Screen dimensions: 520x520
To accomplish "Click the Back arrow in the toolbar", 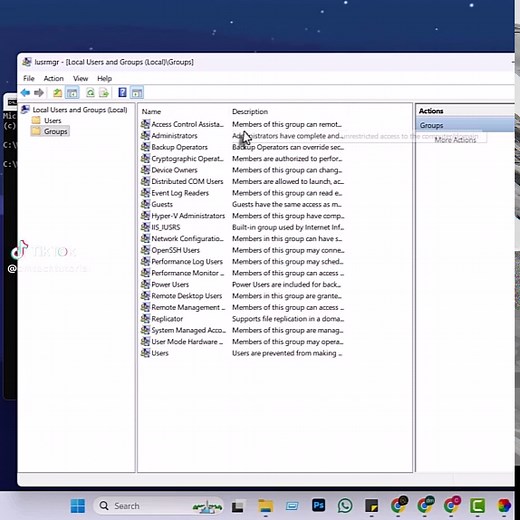I will 25,93.
